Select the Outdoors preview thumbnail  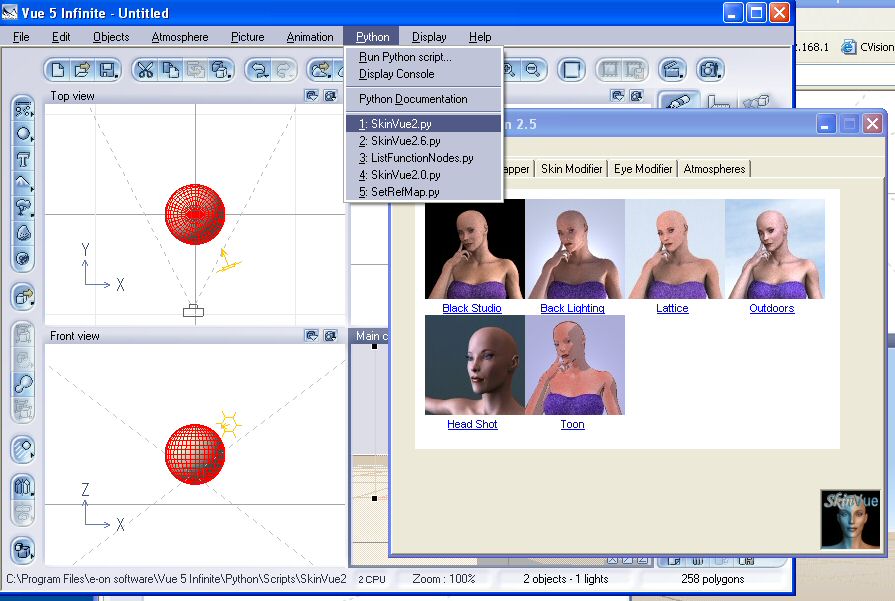pos(775,249)
